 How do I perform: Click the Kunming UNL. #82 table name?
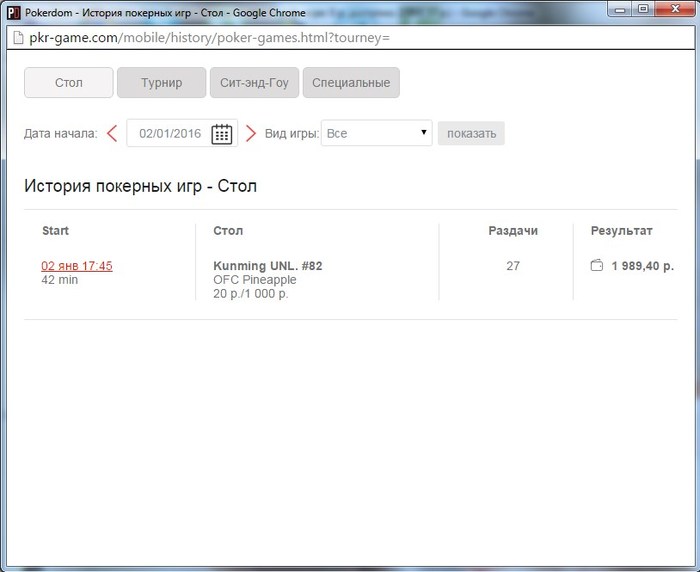[268, 266]
